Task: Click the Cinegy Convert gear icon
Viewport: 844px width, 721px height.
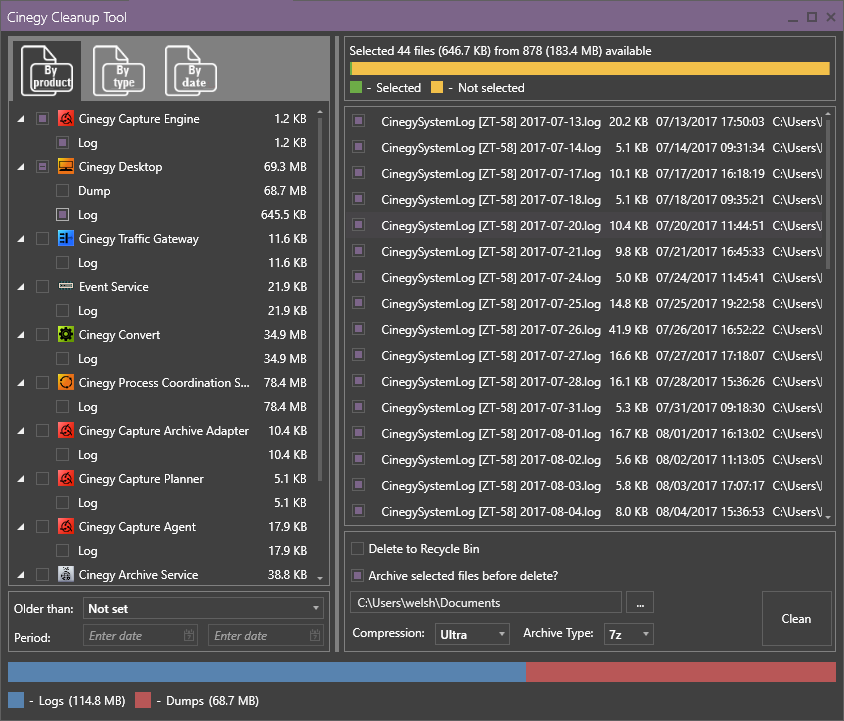Action: 66,334
